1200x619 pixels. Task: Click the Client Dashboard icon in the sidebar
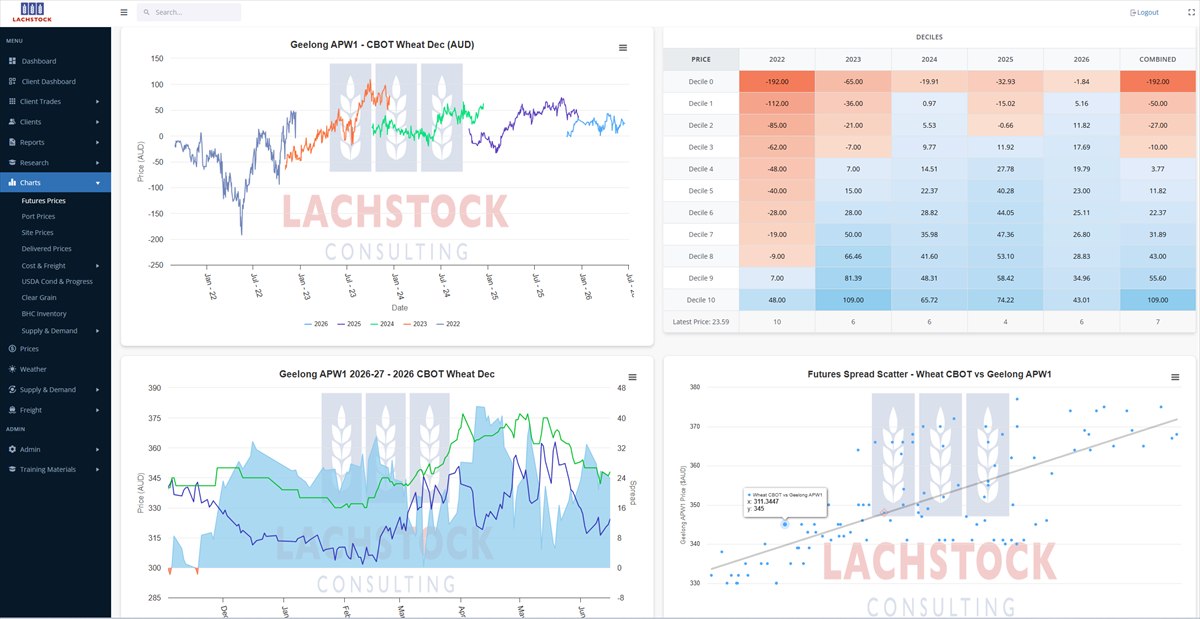[x=12, y=81]
